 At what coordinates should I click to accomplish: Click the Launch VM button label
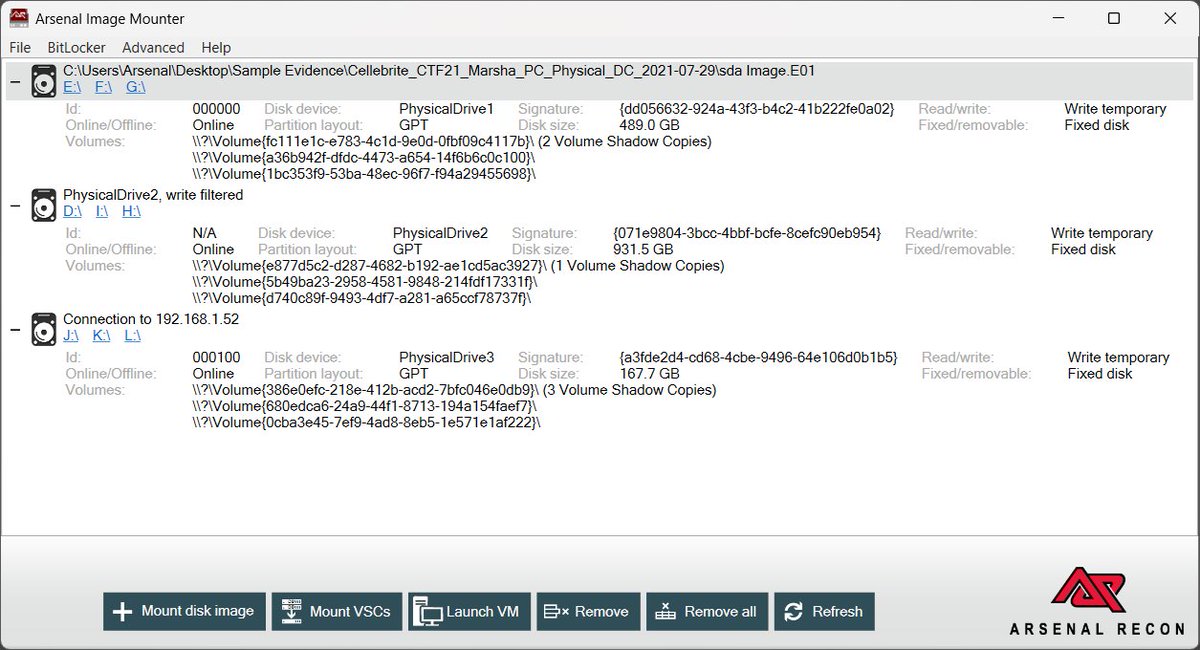coord(483,611)
